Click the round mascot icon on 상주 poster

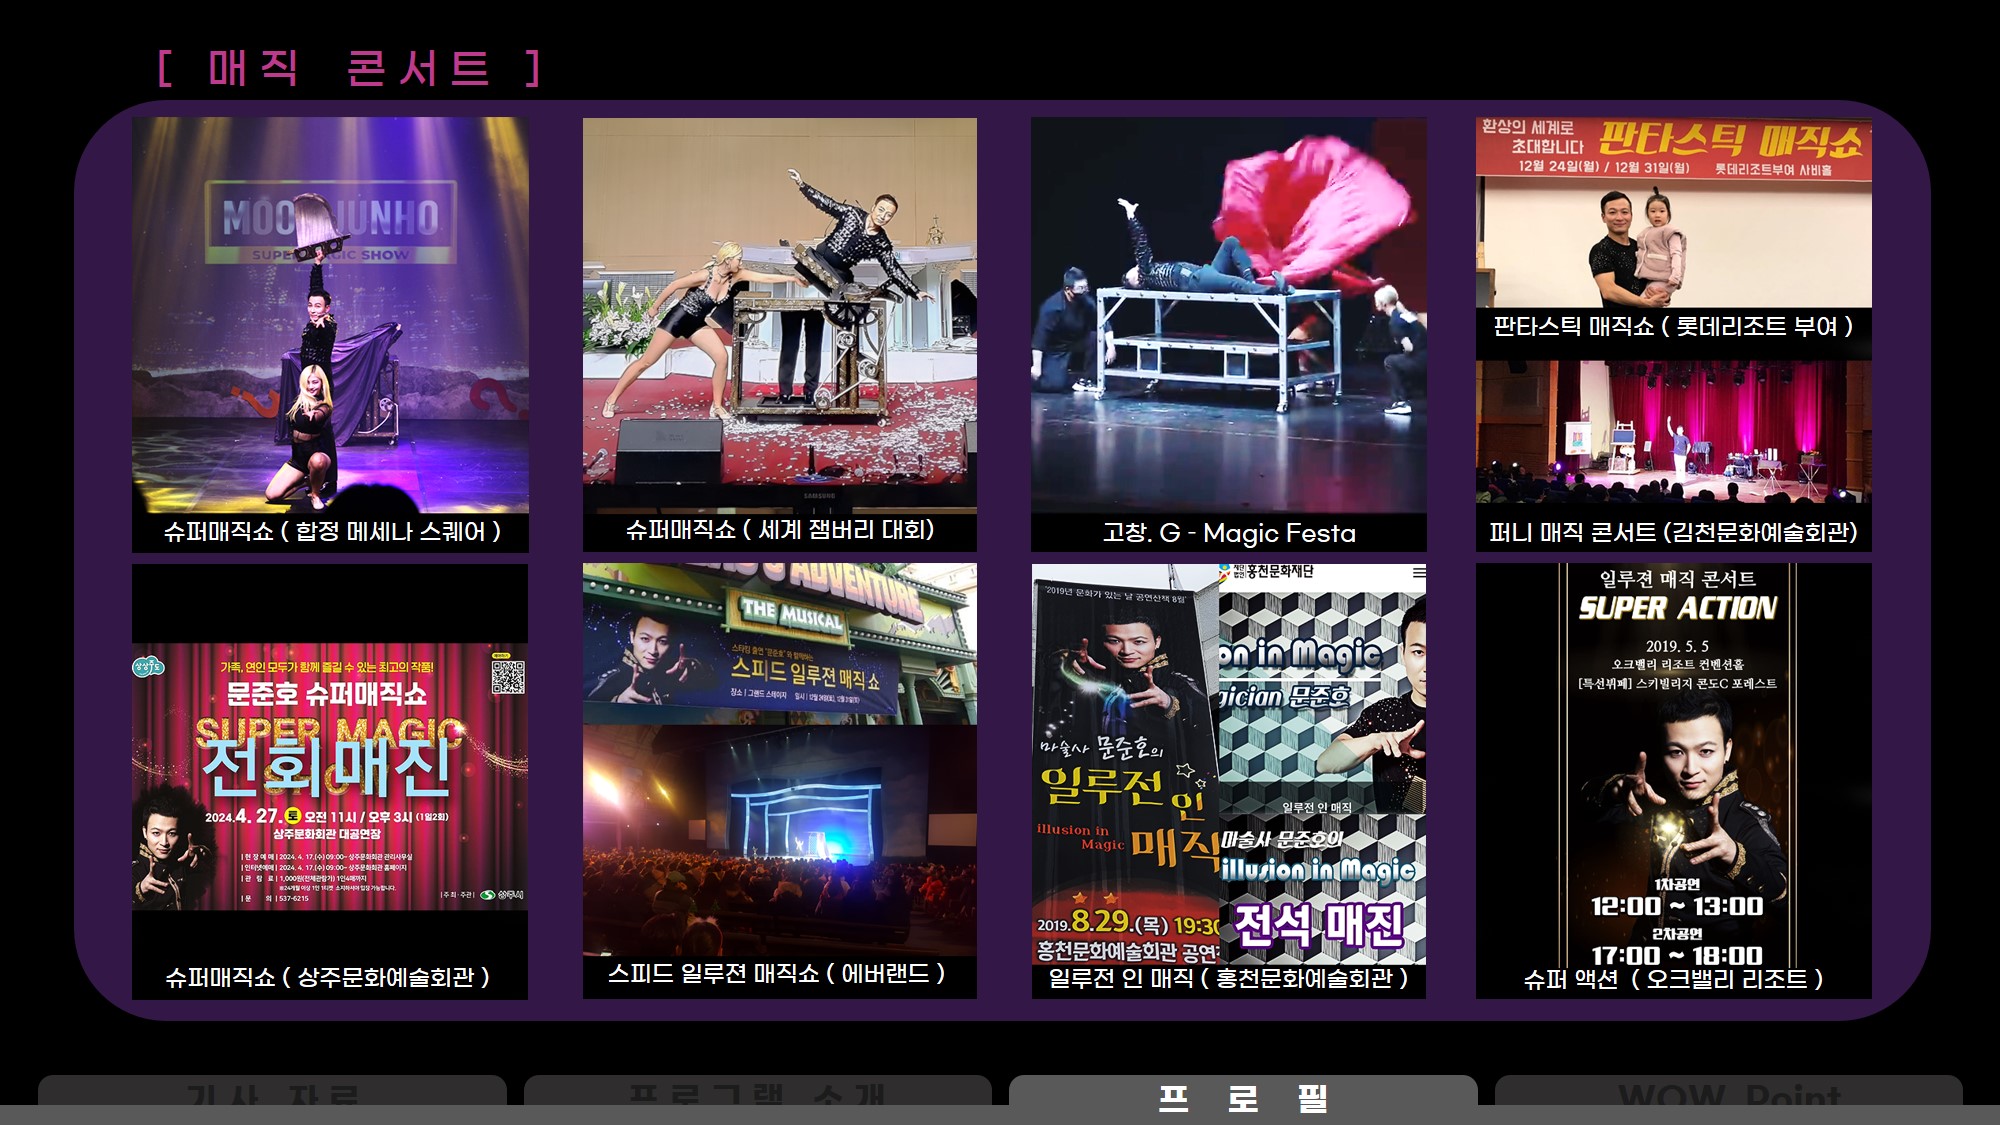coord(148,667)
